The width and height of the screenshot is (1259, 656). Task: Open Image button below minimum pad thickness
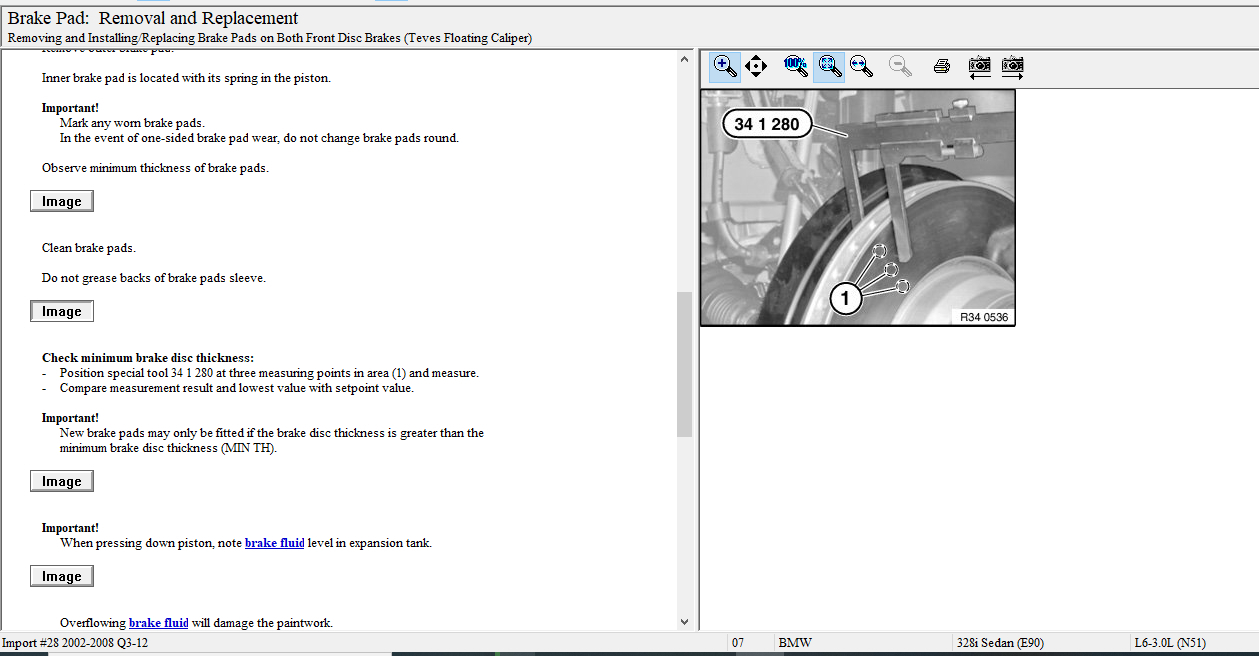pos(62,202)
